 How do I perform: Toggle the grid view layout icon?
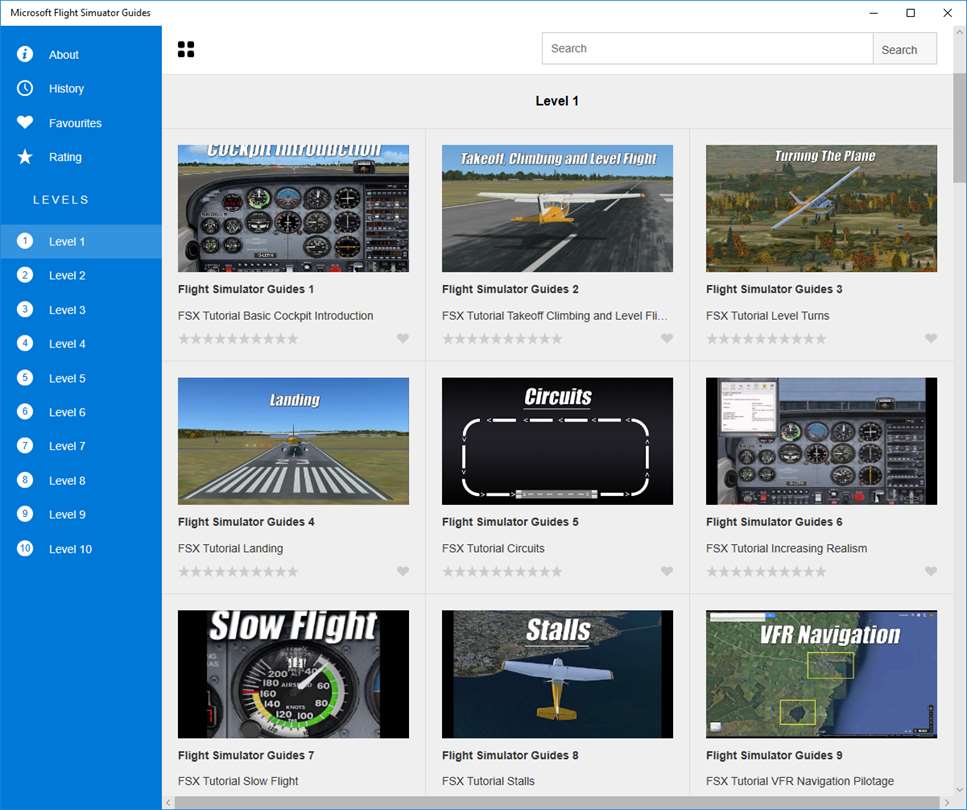[186, 49]
